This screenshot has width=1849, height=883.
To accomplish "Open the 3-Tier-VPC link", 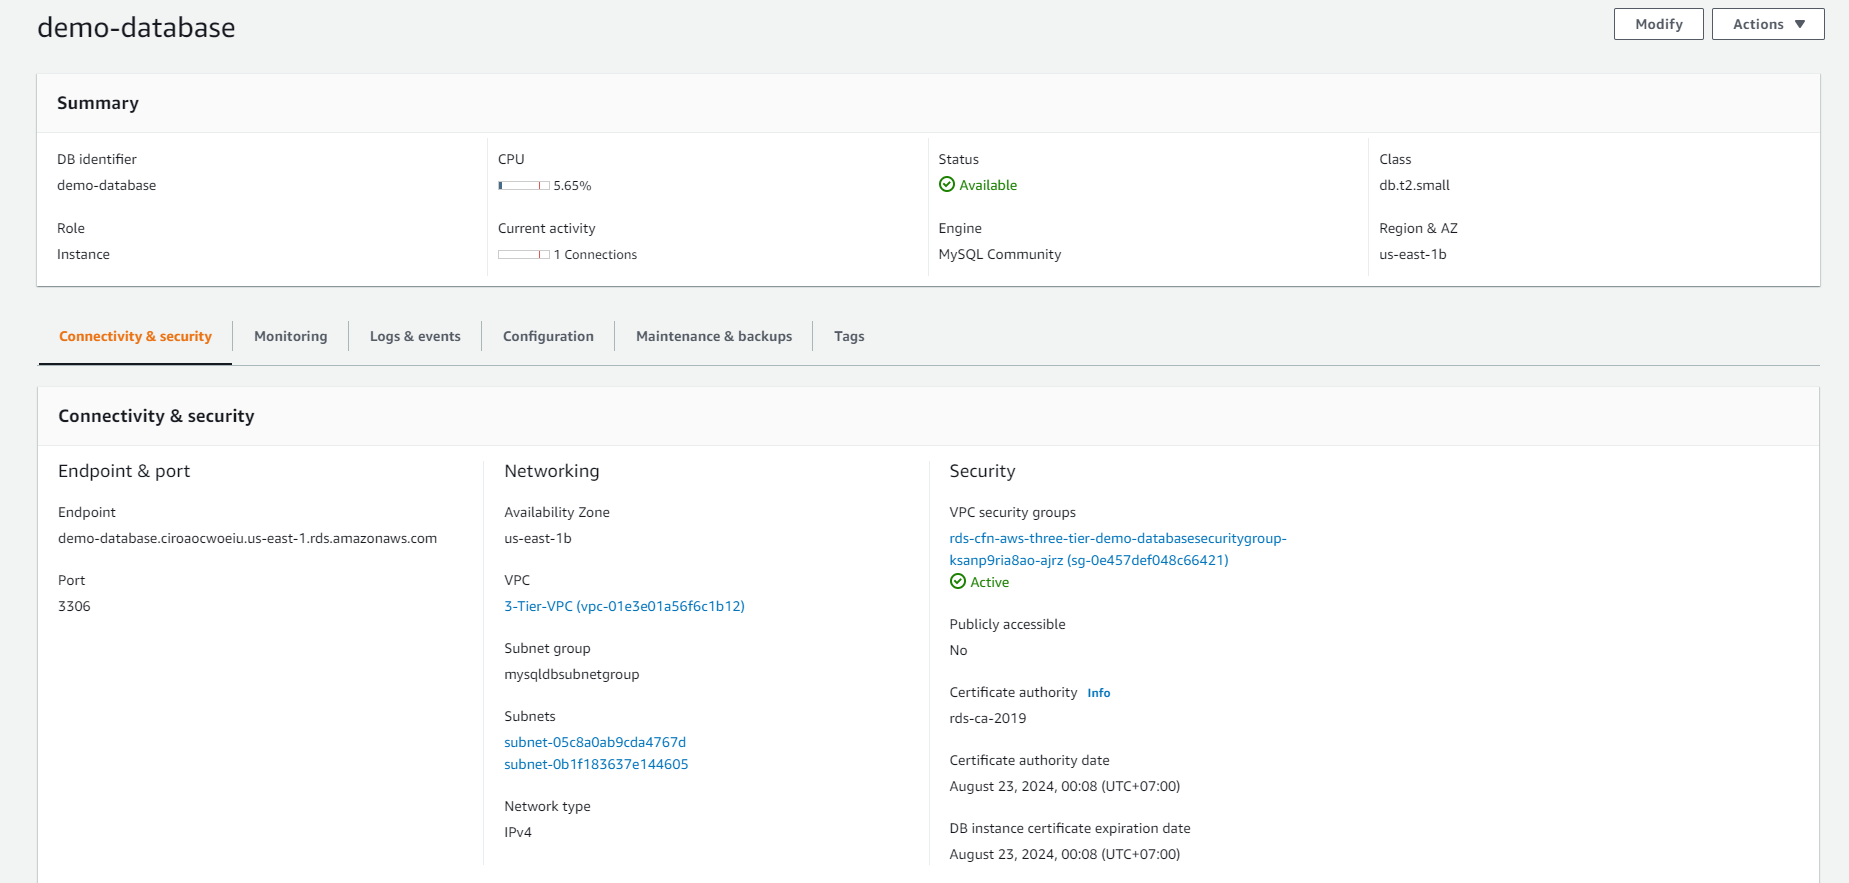I will click(624, 606).
